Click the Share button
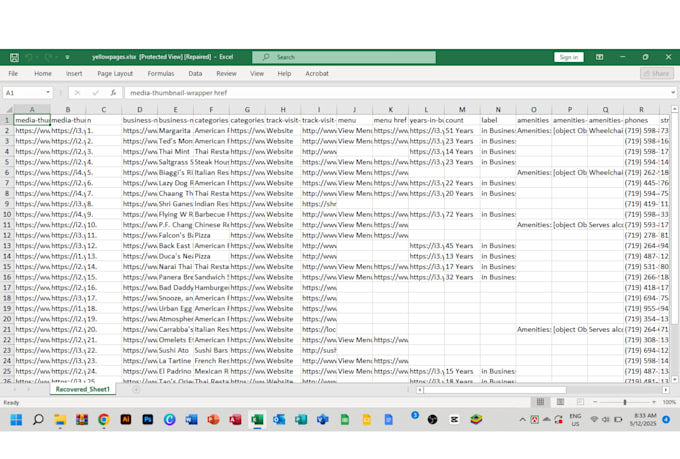Viewport: 680px width, 459px height. (x=657, y=74)
